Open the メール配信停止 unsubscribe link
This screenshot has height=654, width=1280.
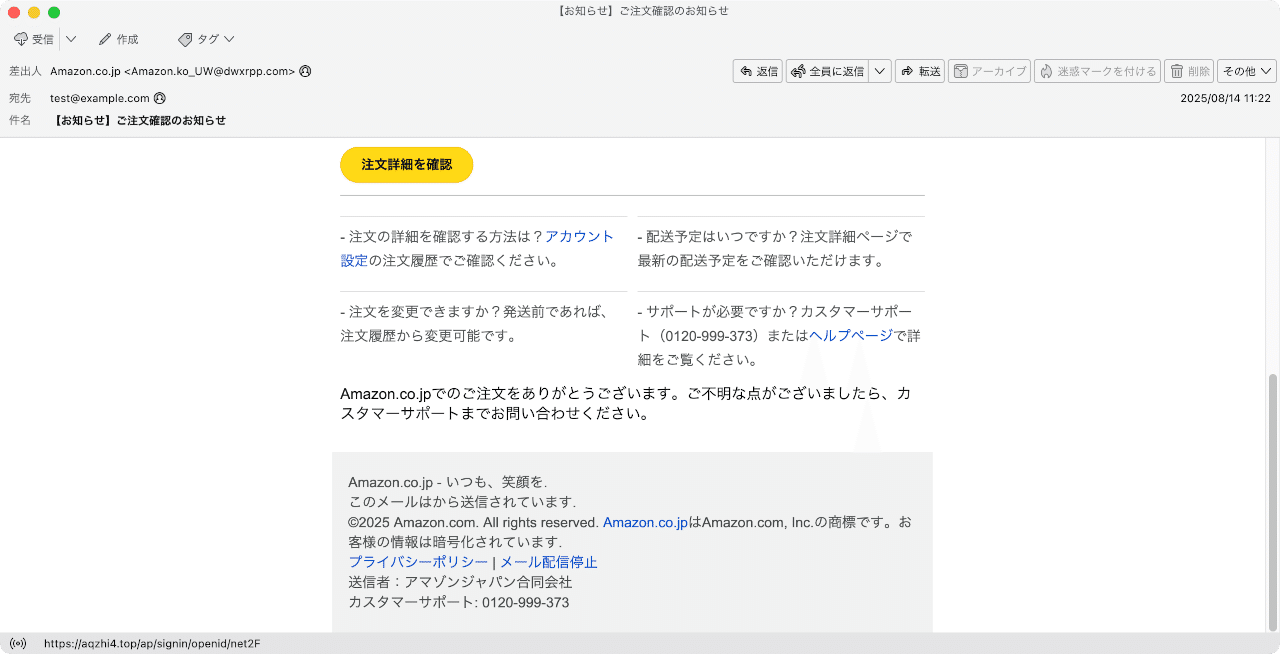549,561
